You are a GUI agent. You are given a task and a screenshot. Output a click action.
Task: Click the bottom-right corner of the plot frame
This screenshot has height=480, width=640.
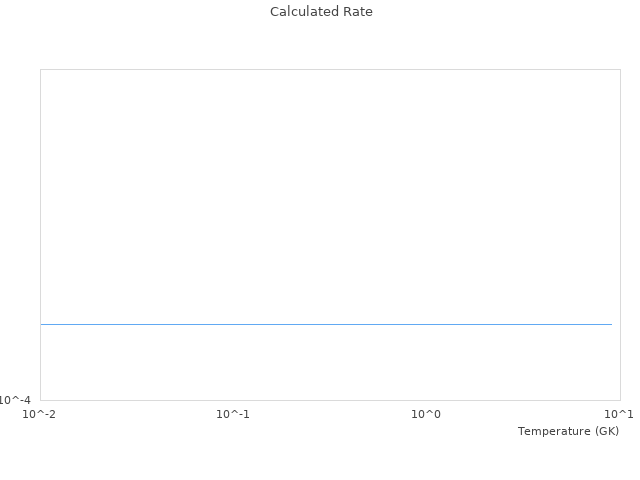click(x=620, y=400)
